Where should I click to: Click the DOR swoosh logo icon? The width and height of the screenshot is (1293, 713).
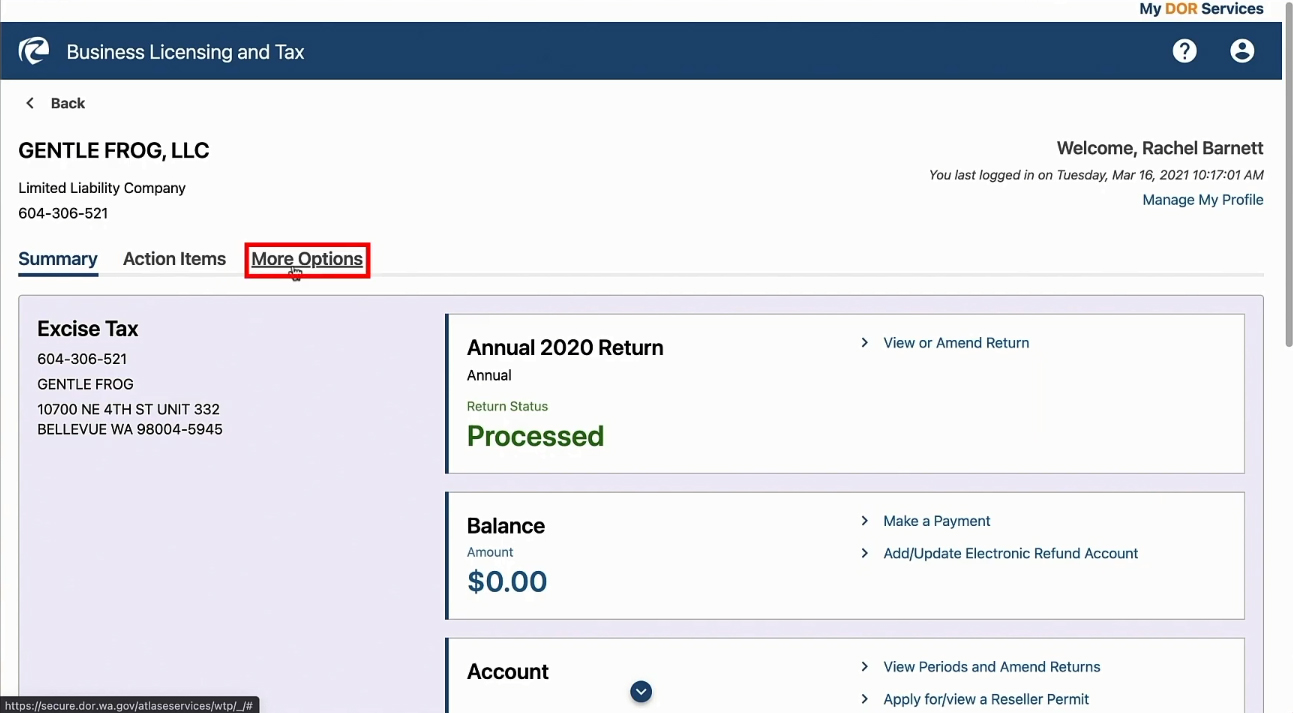(x=34, y=51)
